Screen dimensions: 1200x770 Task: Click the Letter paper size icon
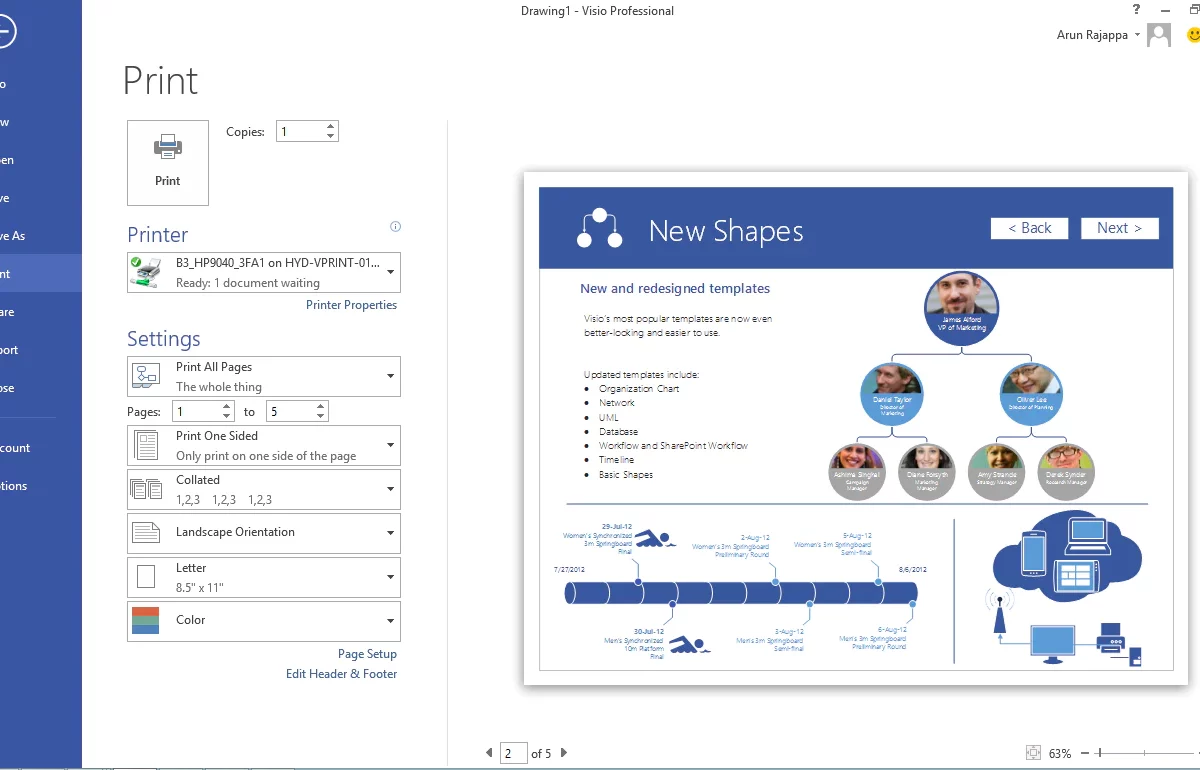point(146,577)
